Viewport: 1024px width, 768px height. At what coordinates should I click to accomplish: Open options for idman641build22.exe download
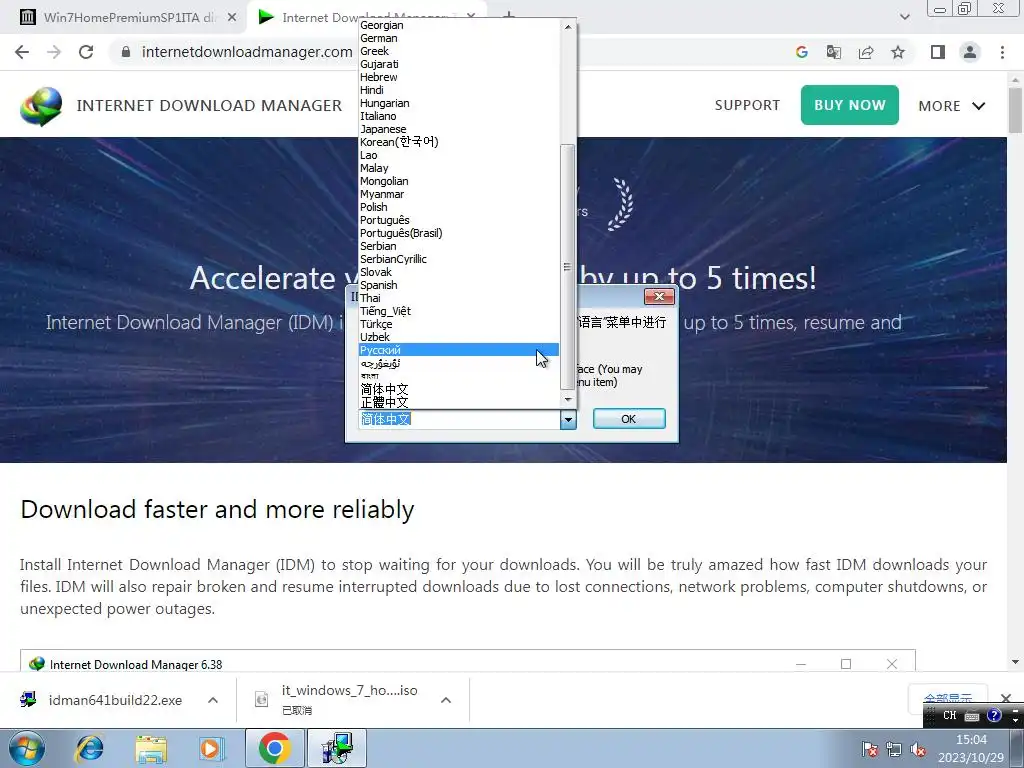pyautogui.click(x=213, y=700)
